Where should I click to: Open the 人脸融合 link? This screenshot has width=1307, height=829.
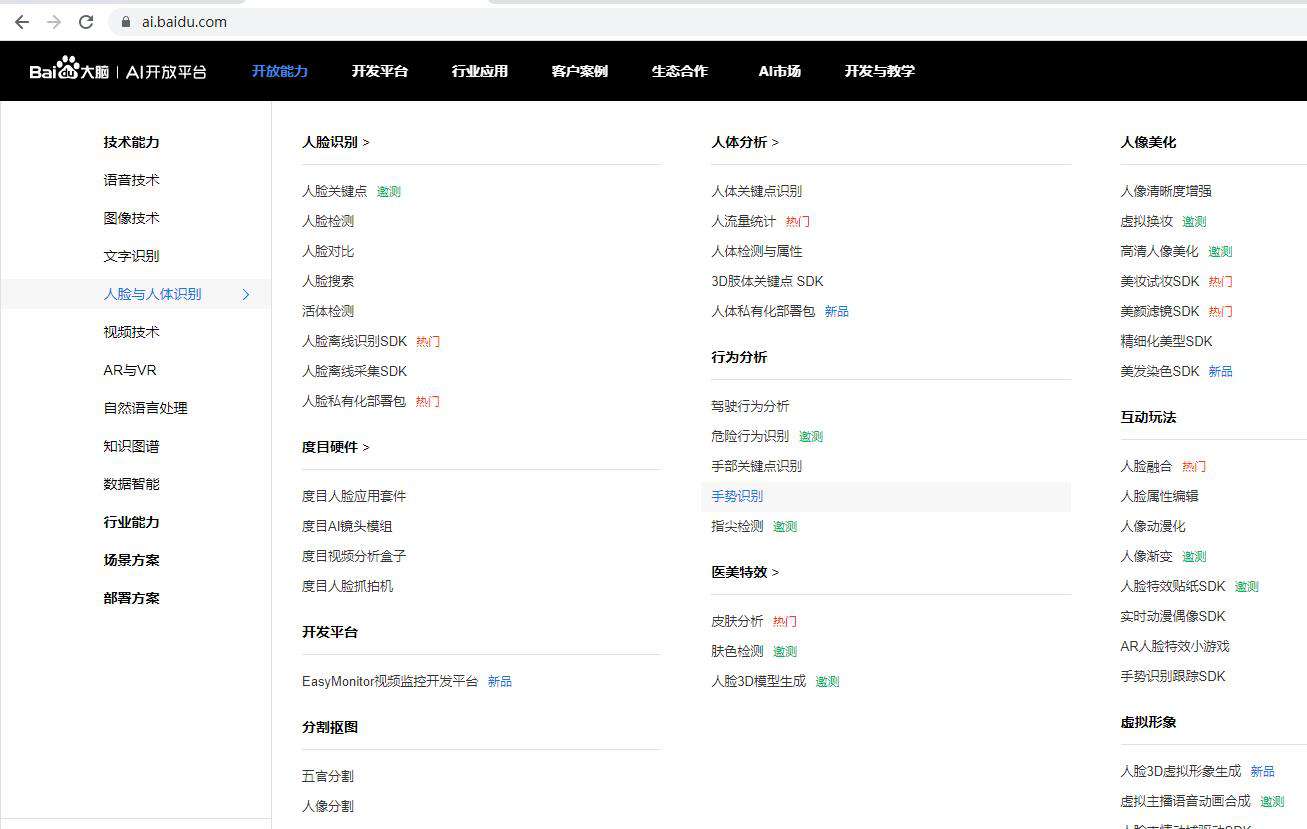point(1147,466)
